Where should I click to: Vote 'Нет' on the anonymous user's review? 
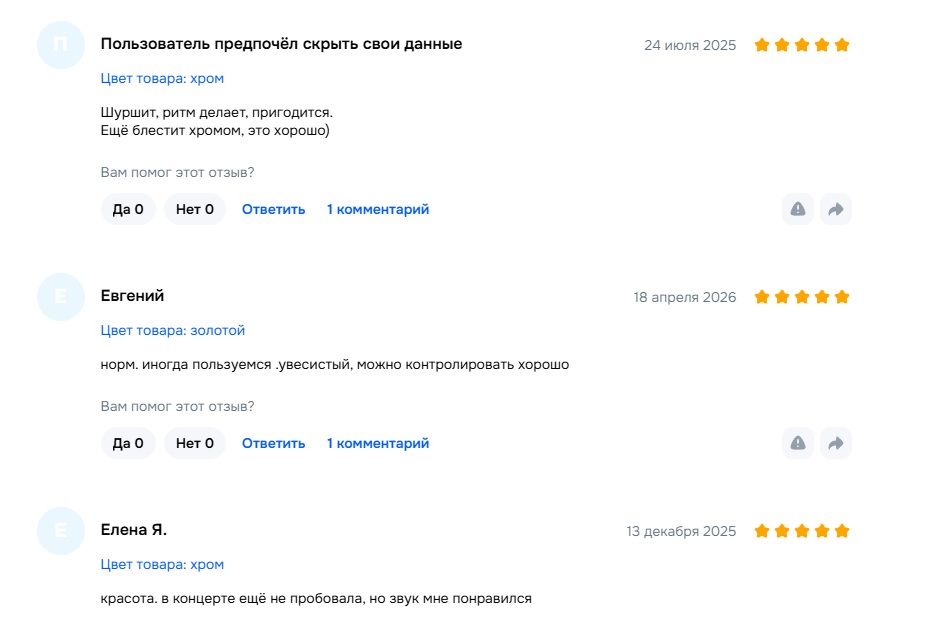tap(195, 209)
